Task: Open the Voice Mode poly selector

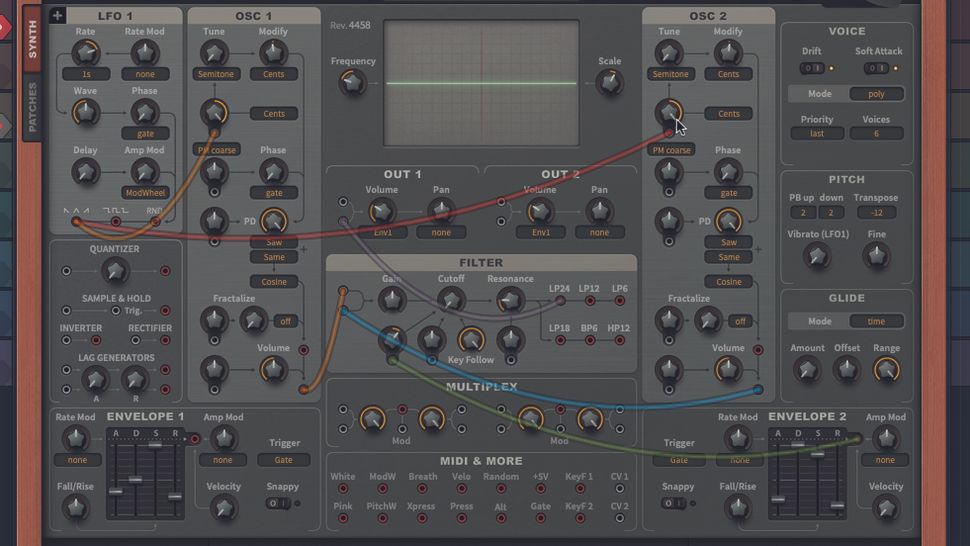Action: pos(876,94)
